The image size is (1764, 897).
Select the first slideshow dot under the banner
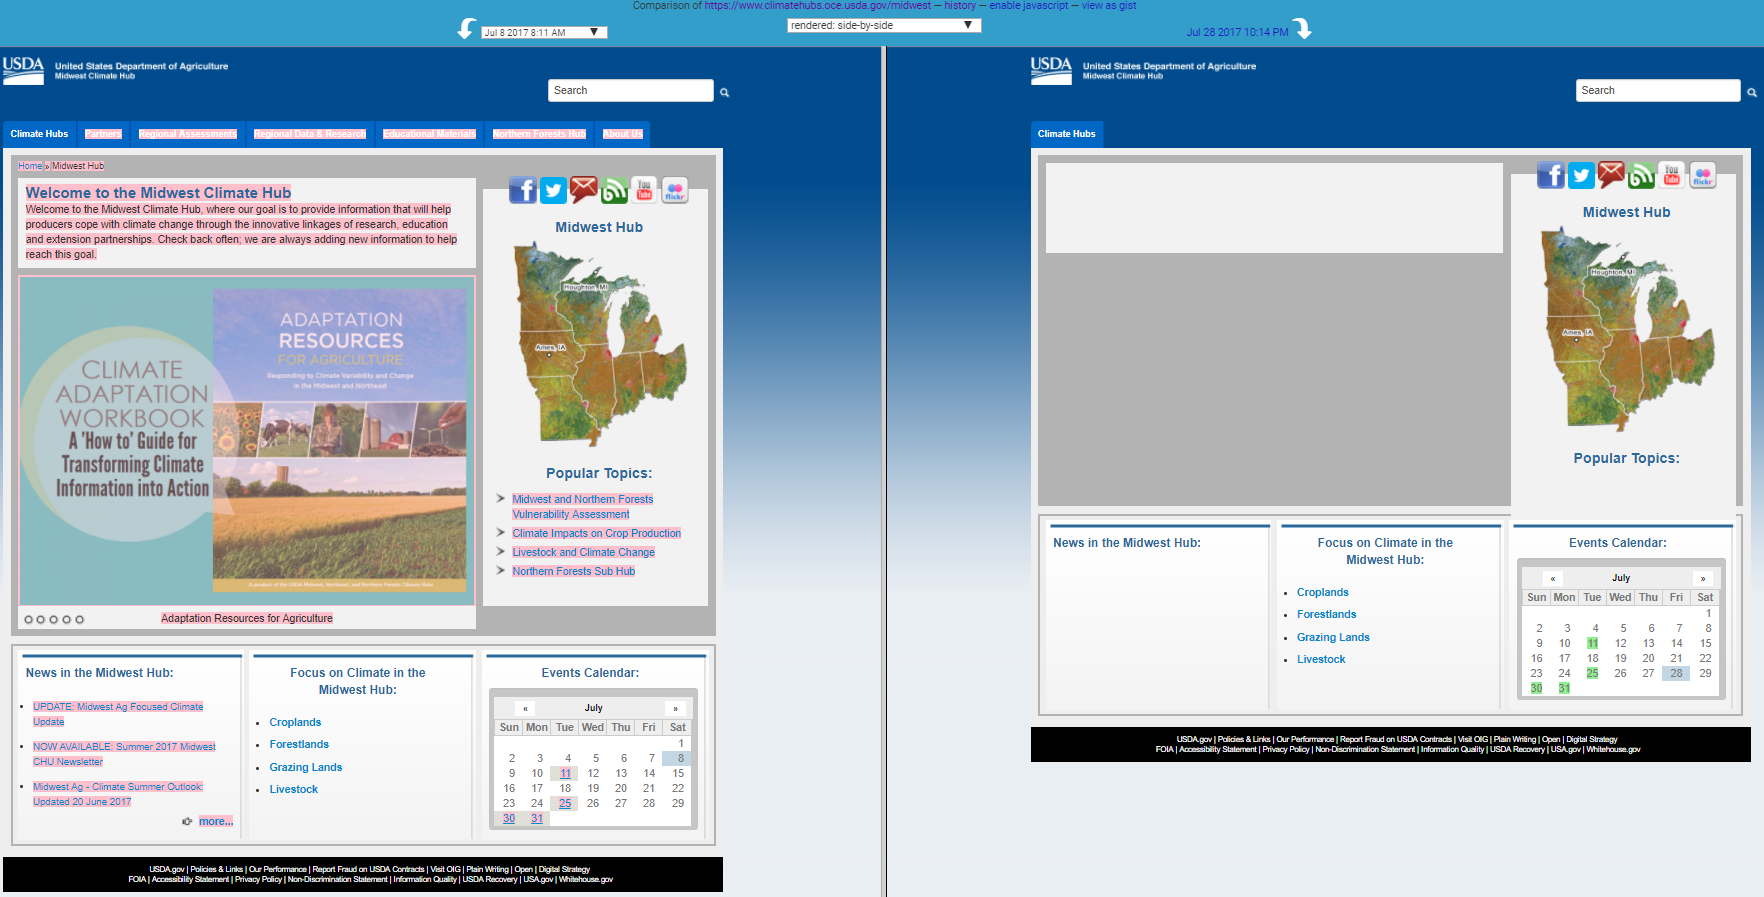(28, 620)
